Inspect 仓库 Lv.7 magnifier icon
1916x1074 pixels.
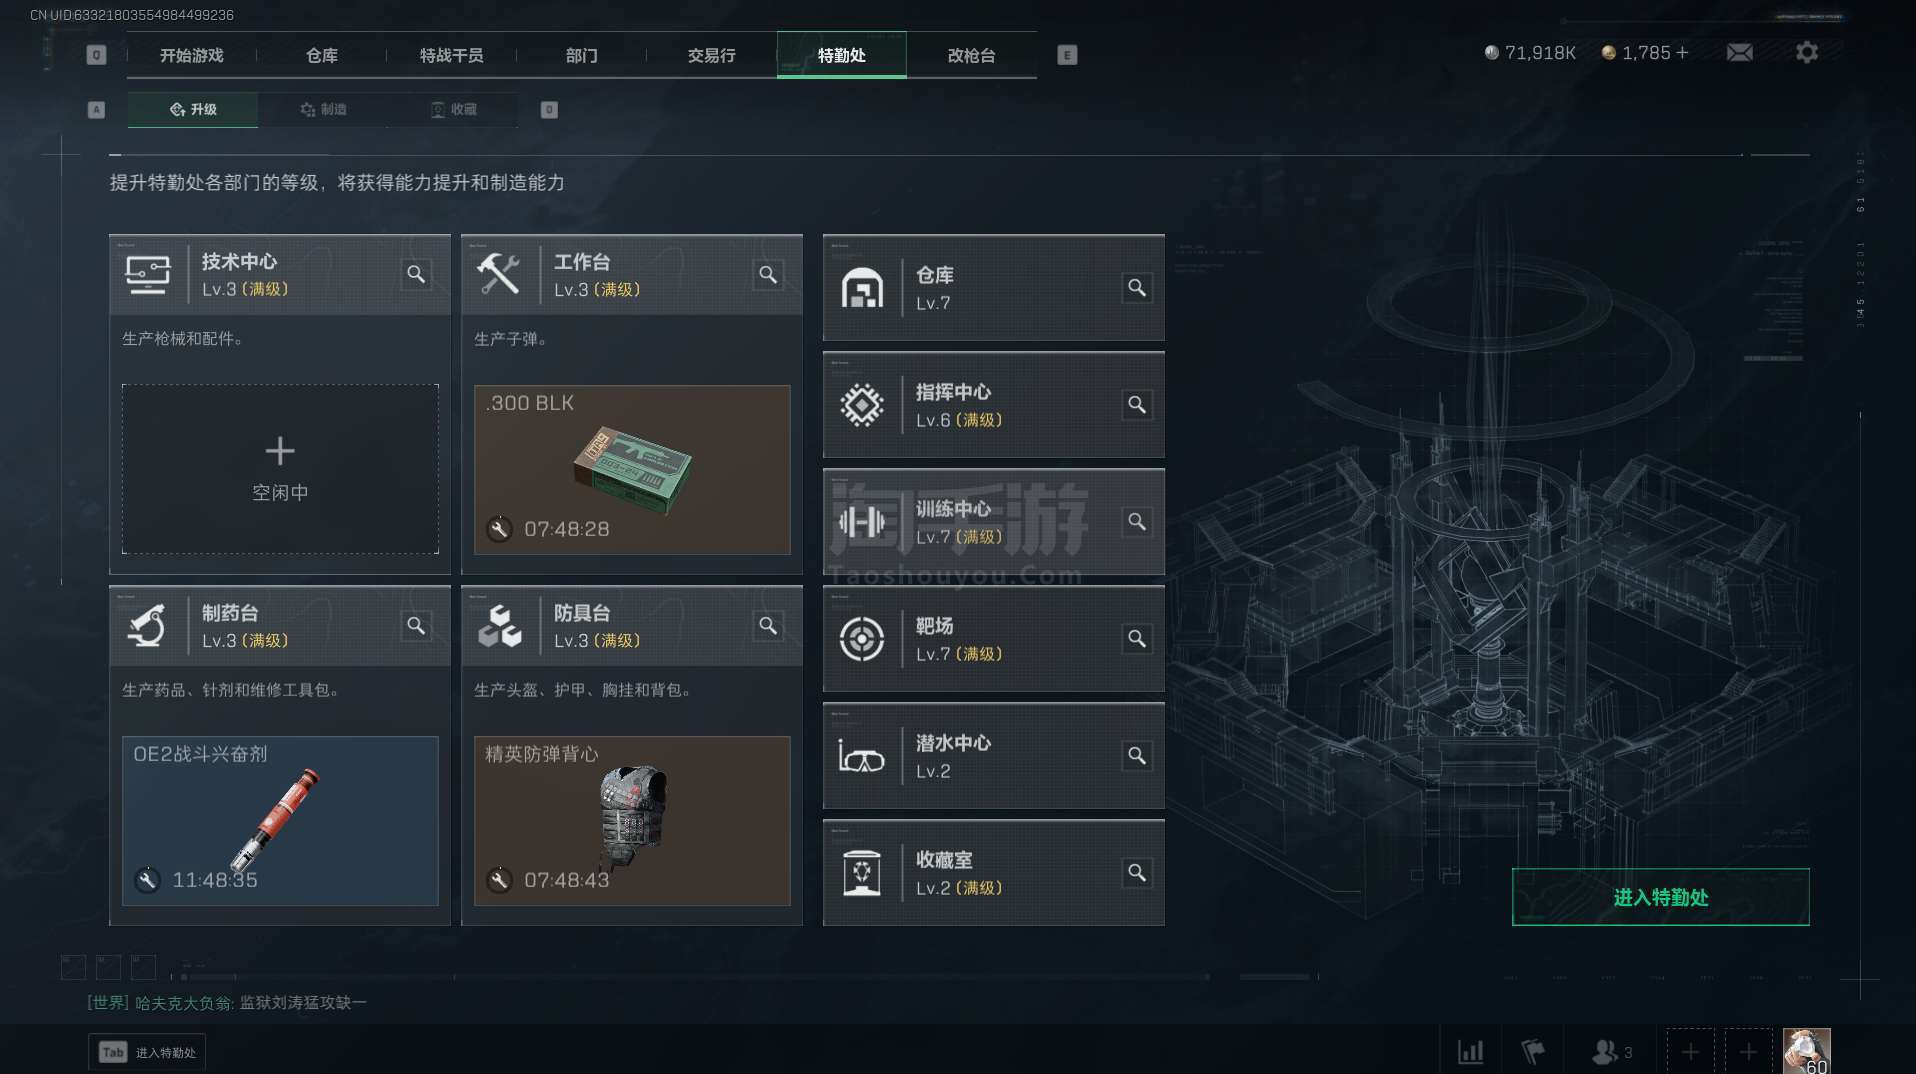(1137, 288)
